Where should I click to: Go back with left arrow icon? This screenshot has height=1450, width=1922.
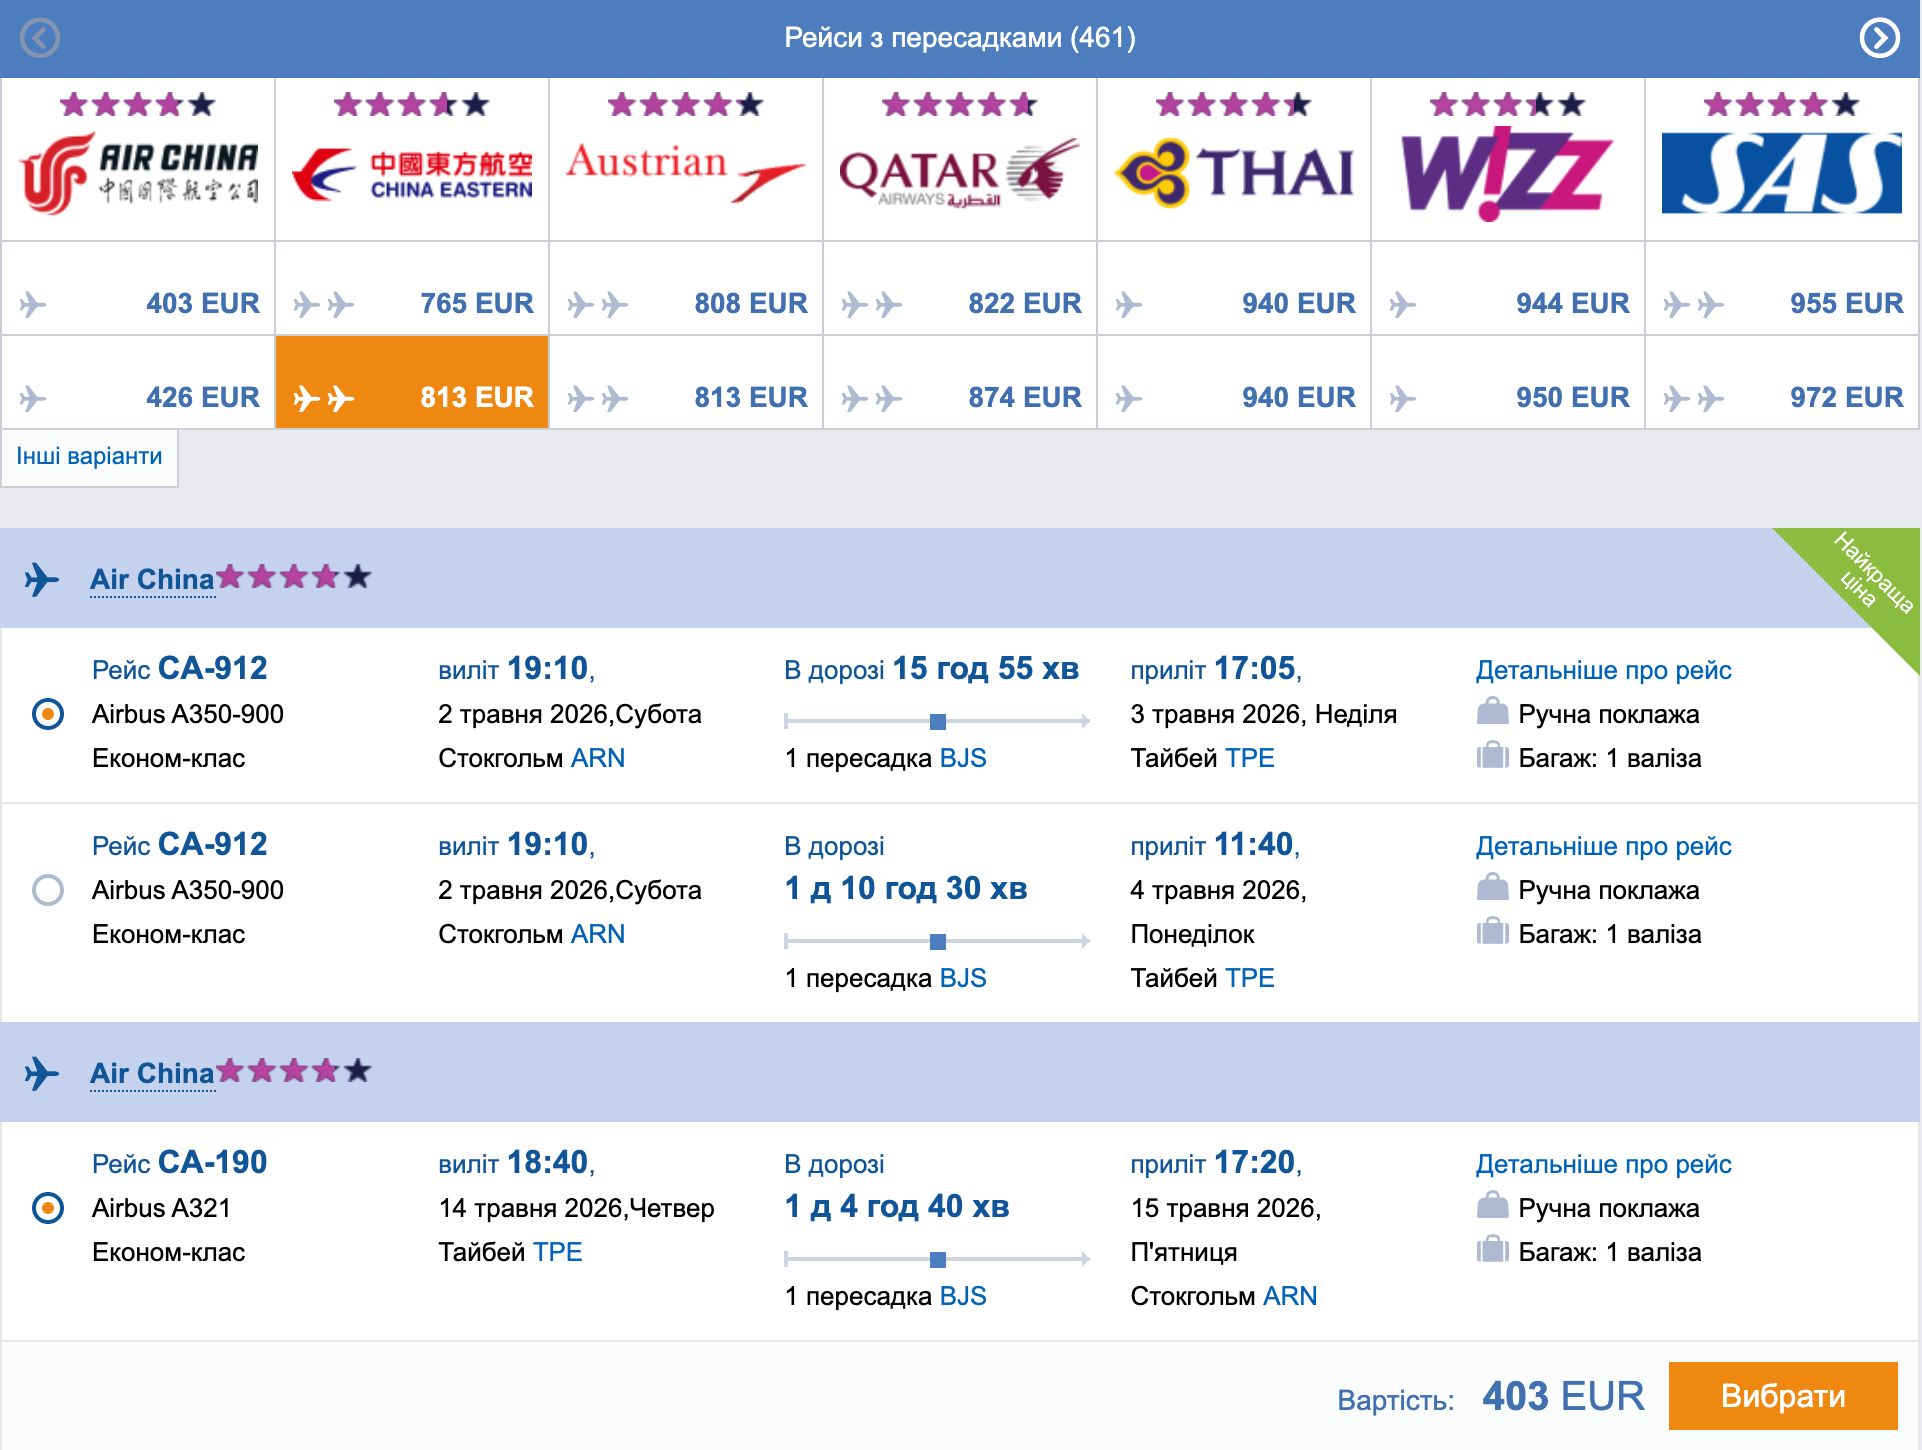(x=40, y=38)
